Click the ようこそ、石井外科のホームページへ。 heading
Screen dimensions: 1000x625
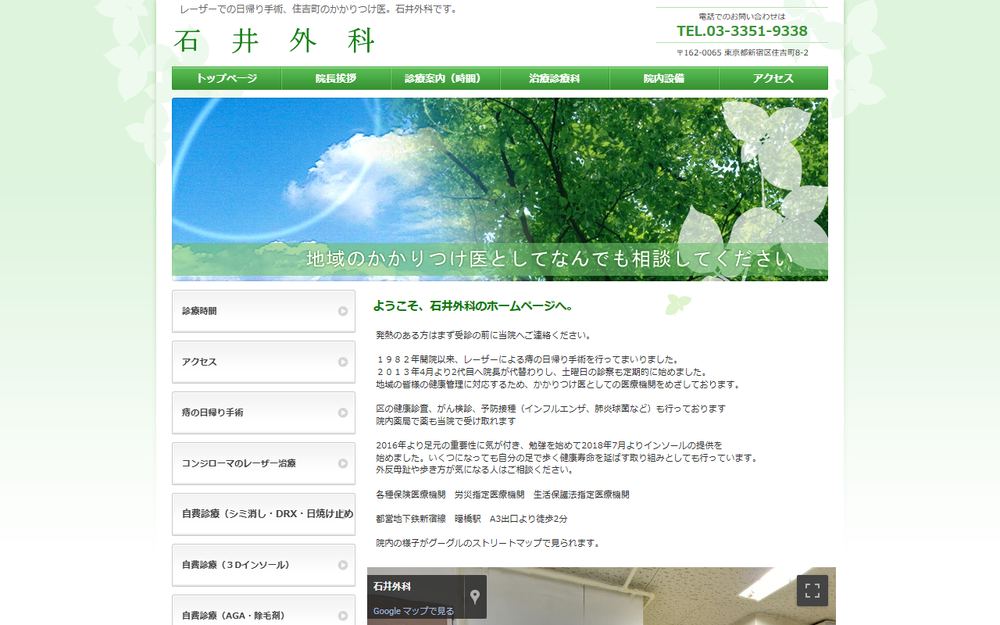(x=472, y=306)
